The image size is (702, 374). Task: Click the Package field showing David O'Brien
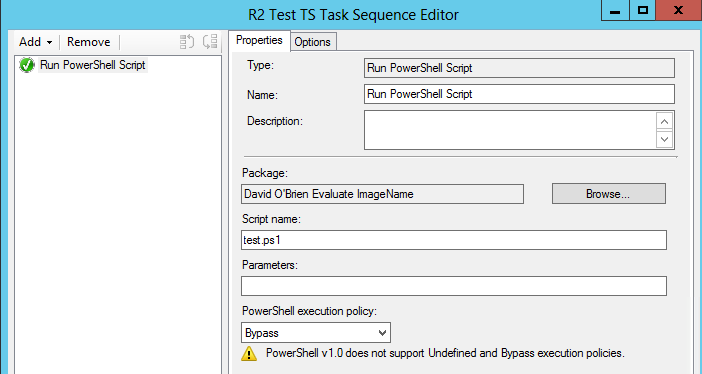tap(382, 194)
